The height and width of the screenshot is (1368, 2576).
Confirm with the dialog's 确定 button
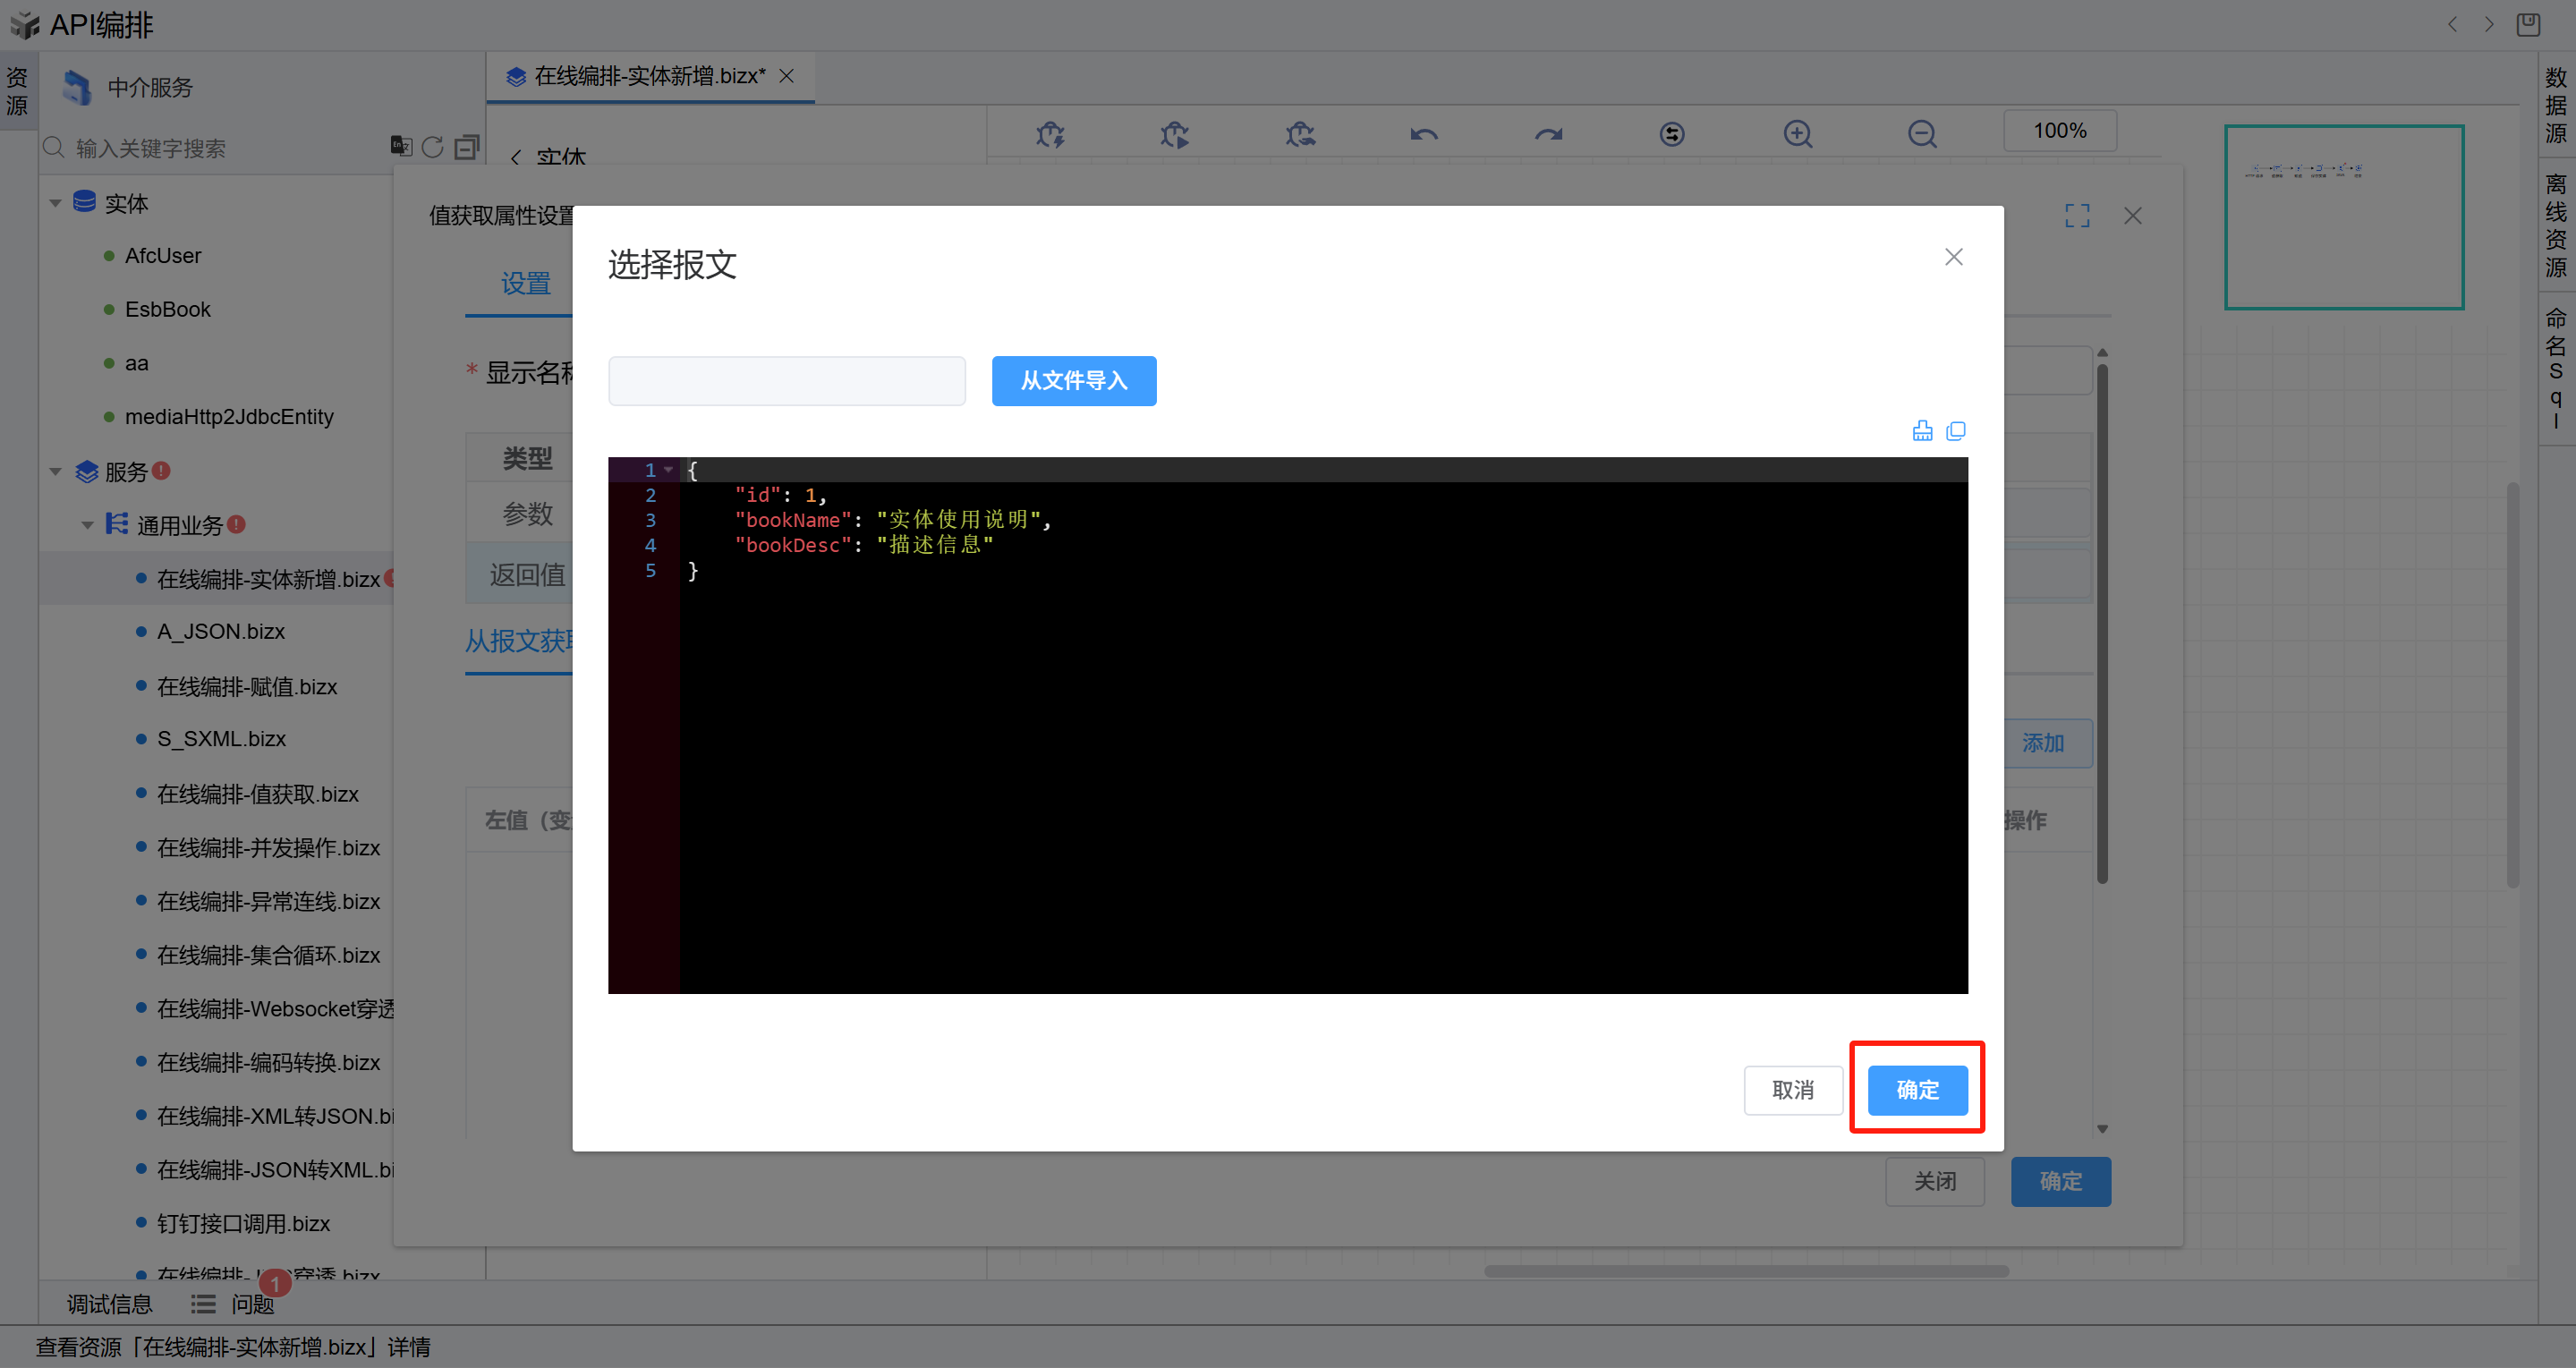coord(1917,1090)
